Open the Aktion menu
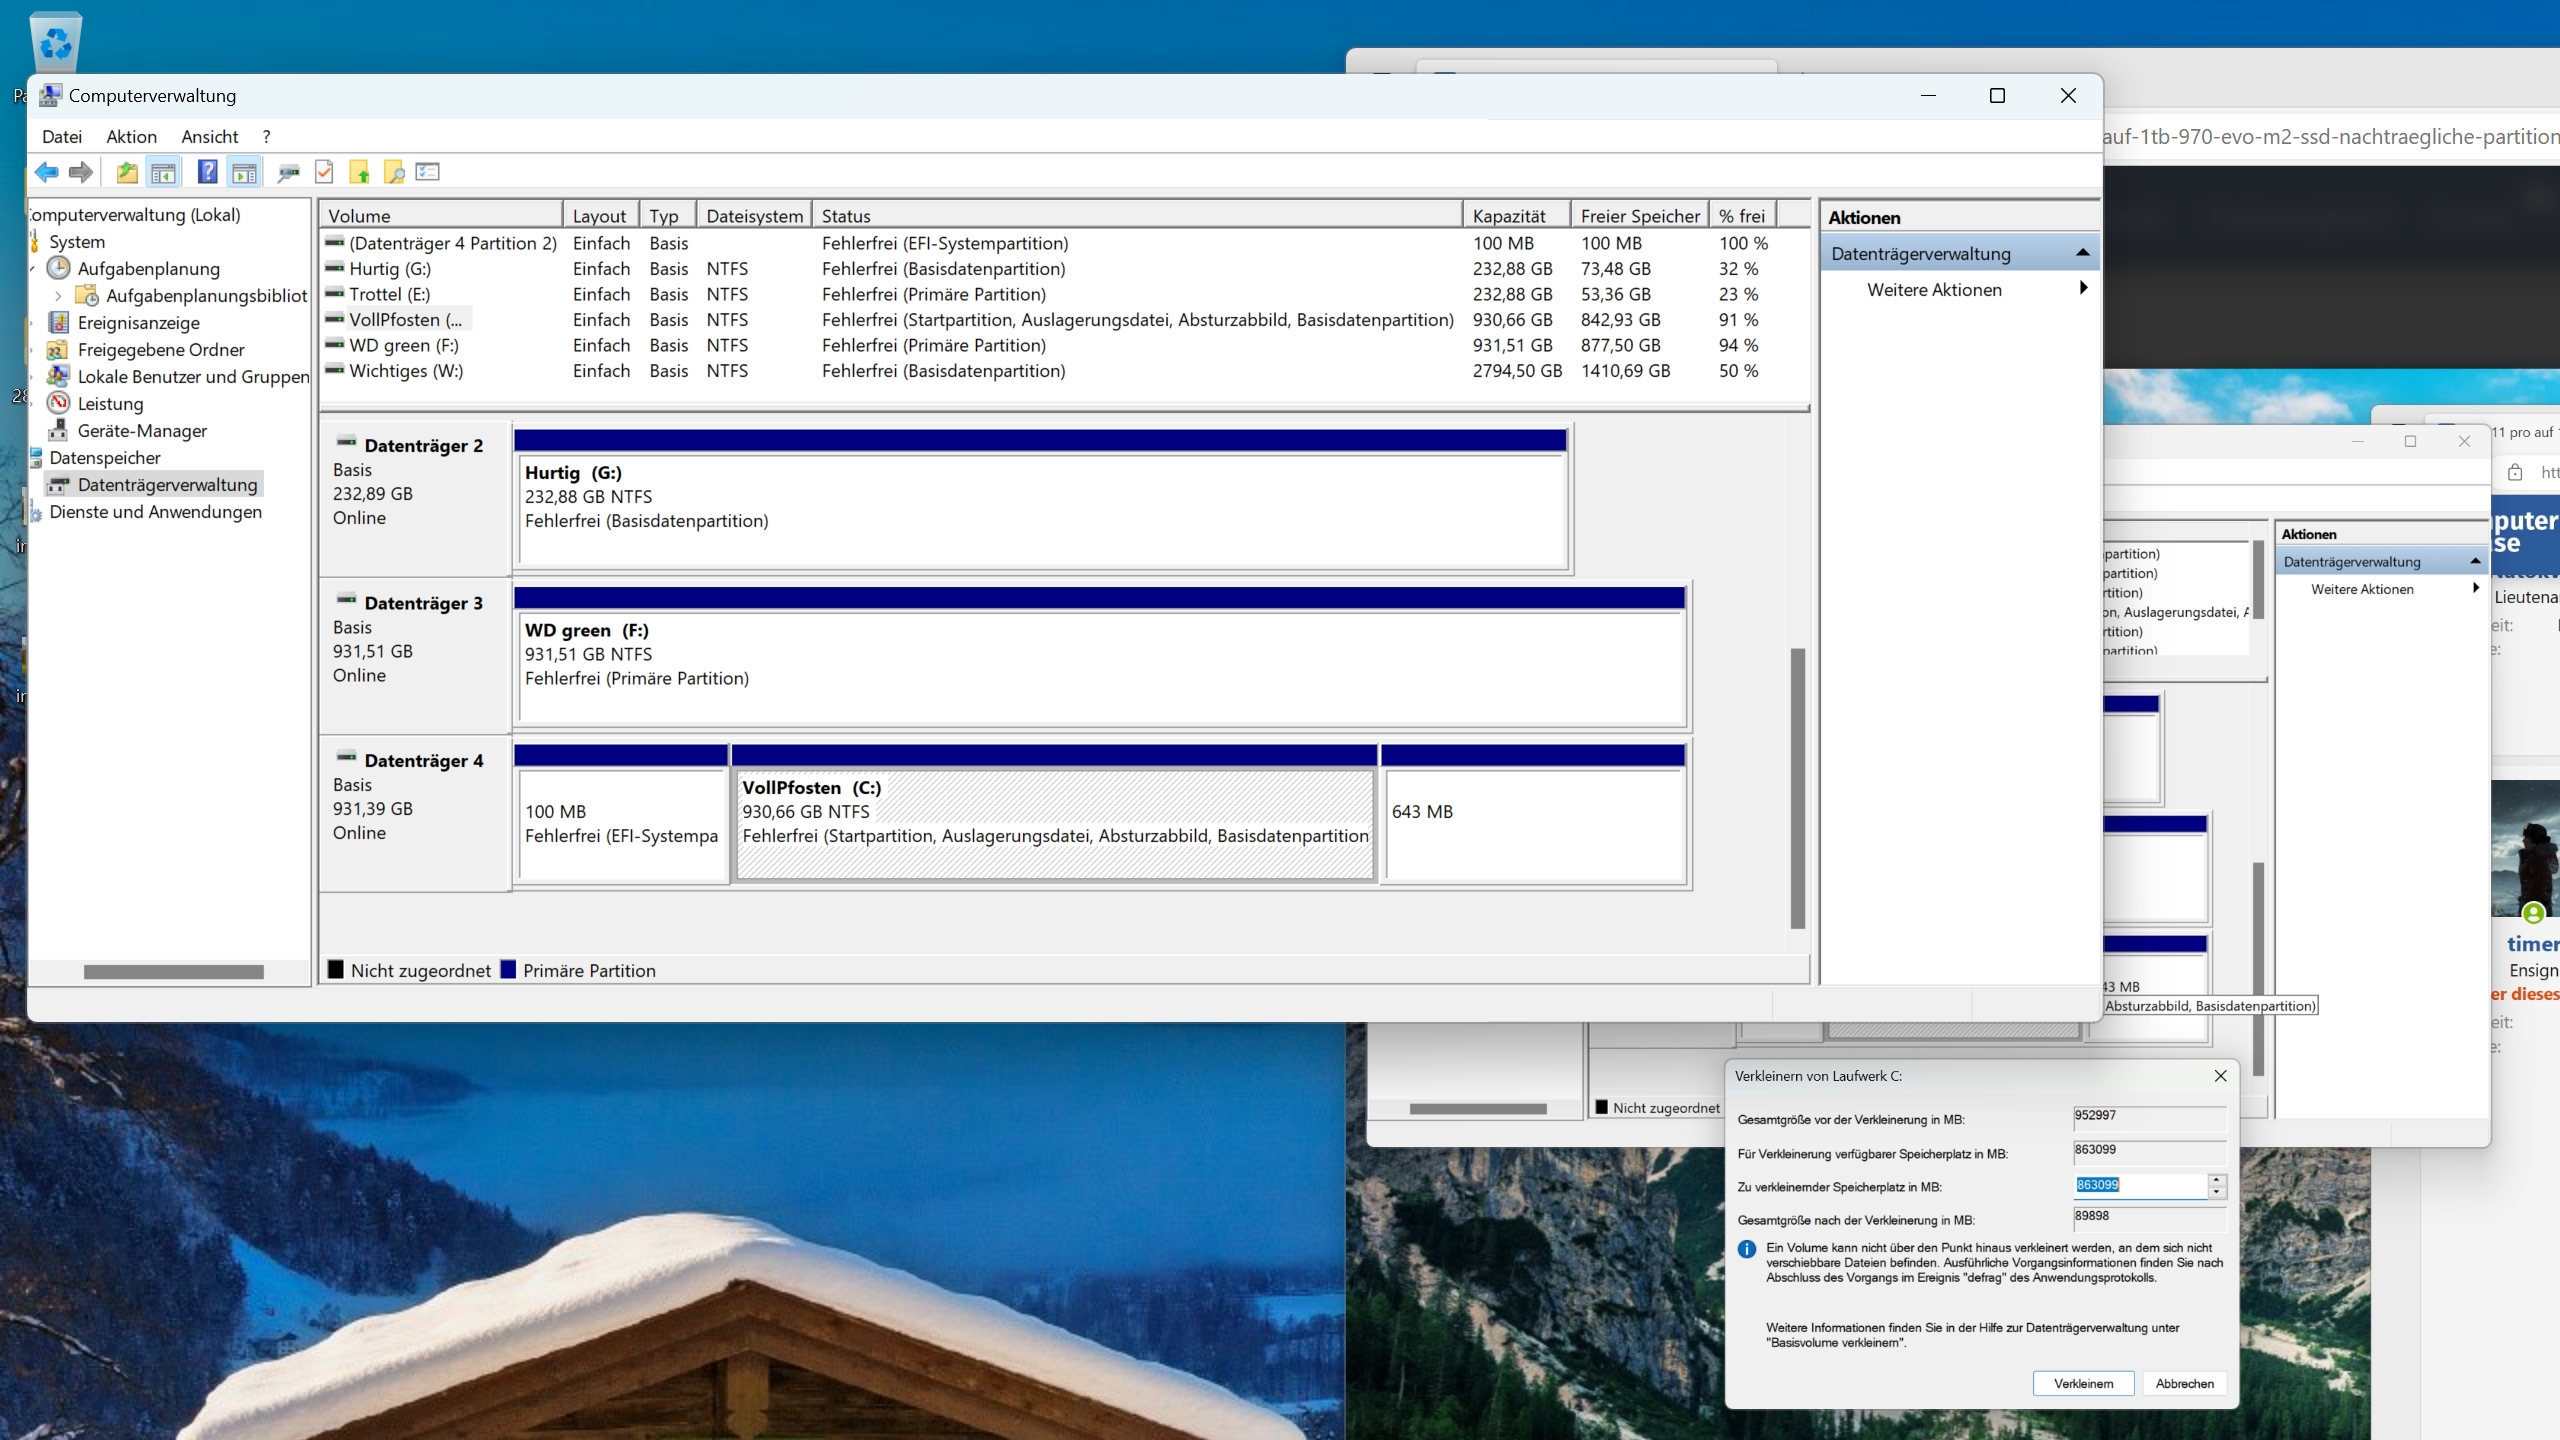The image size is (2560, 1440). point(131,137)
